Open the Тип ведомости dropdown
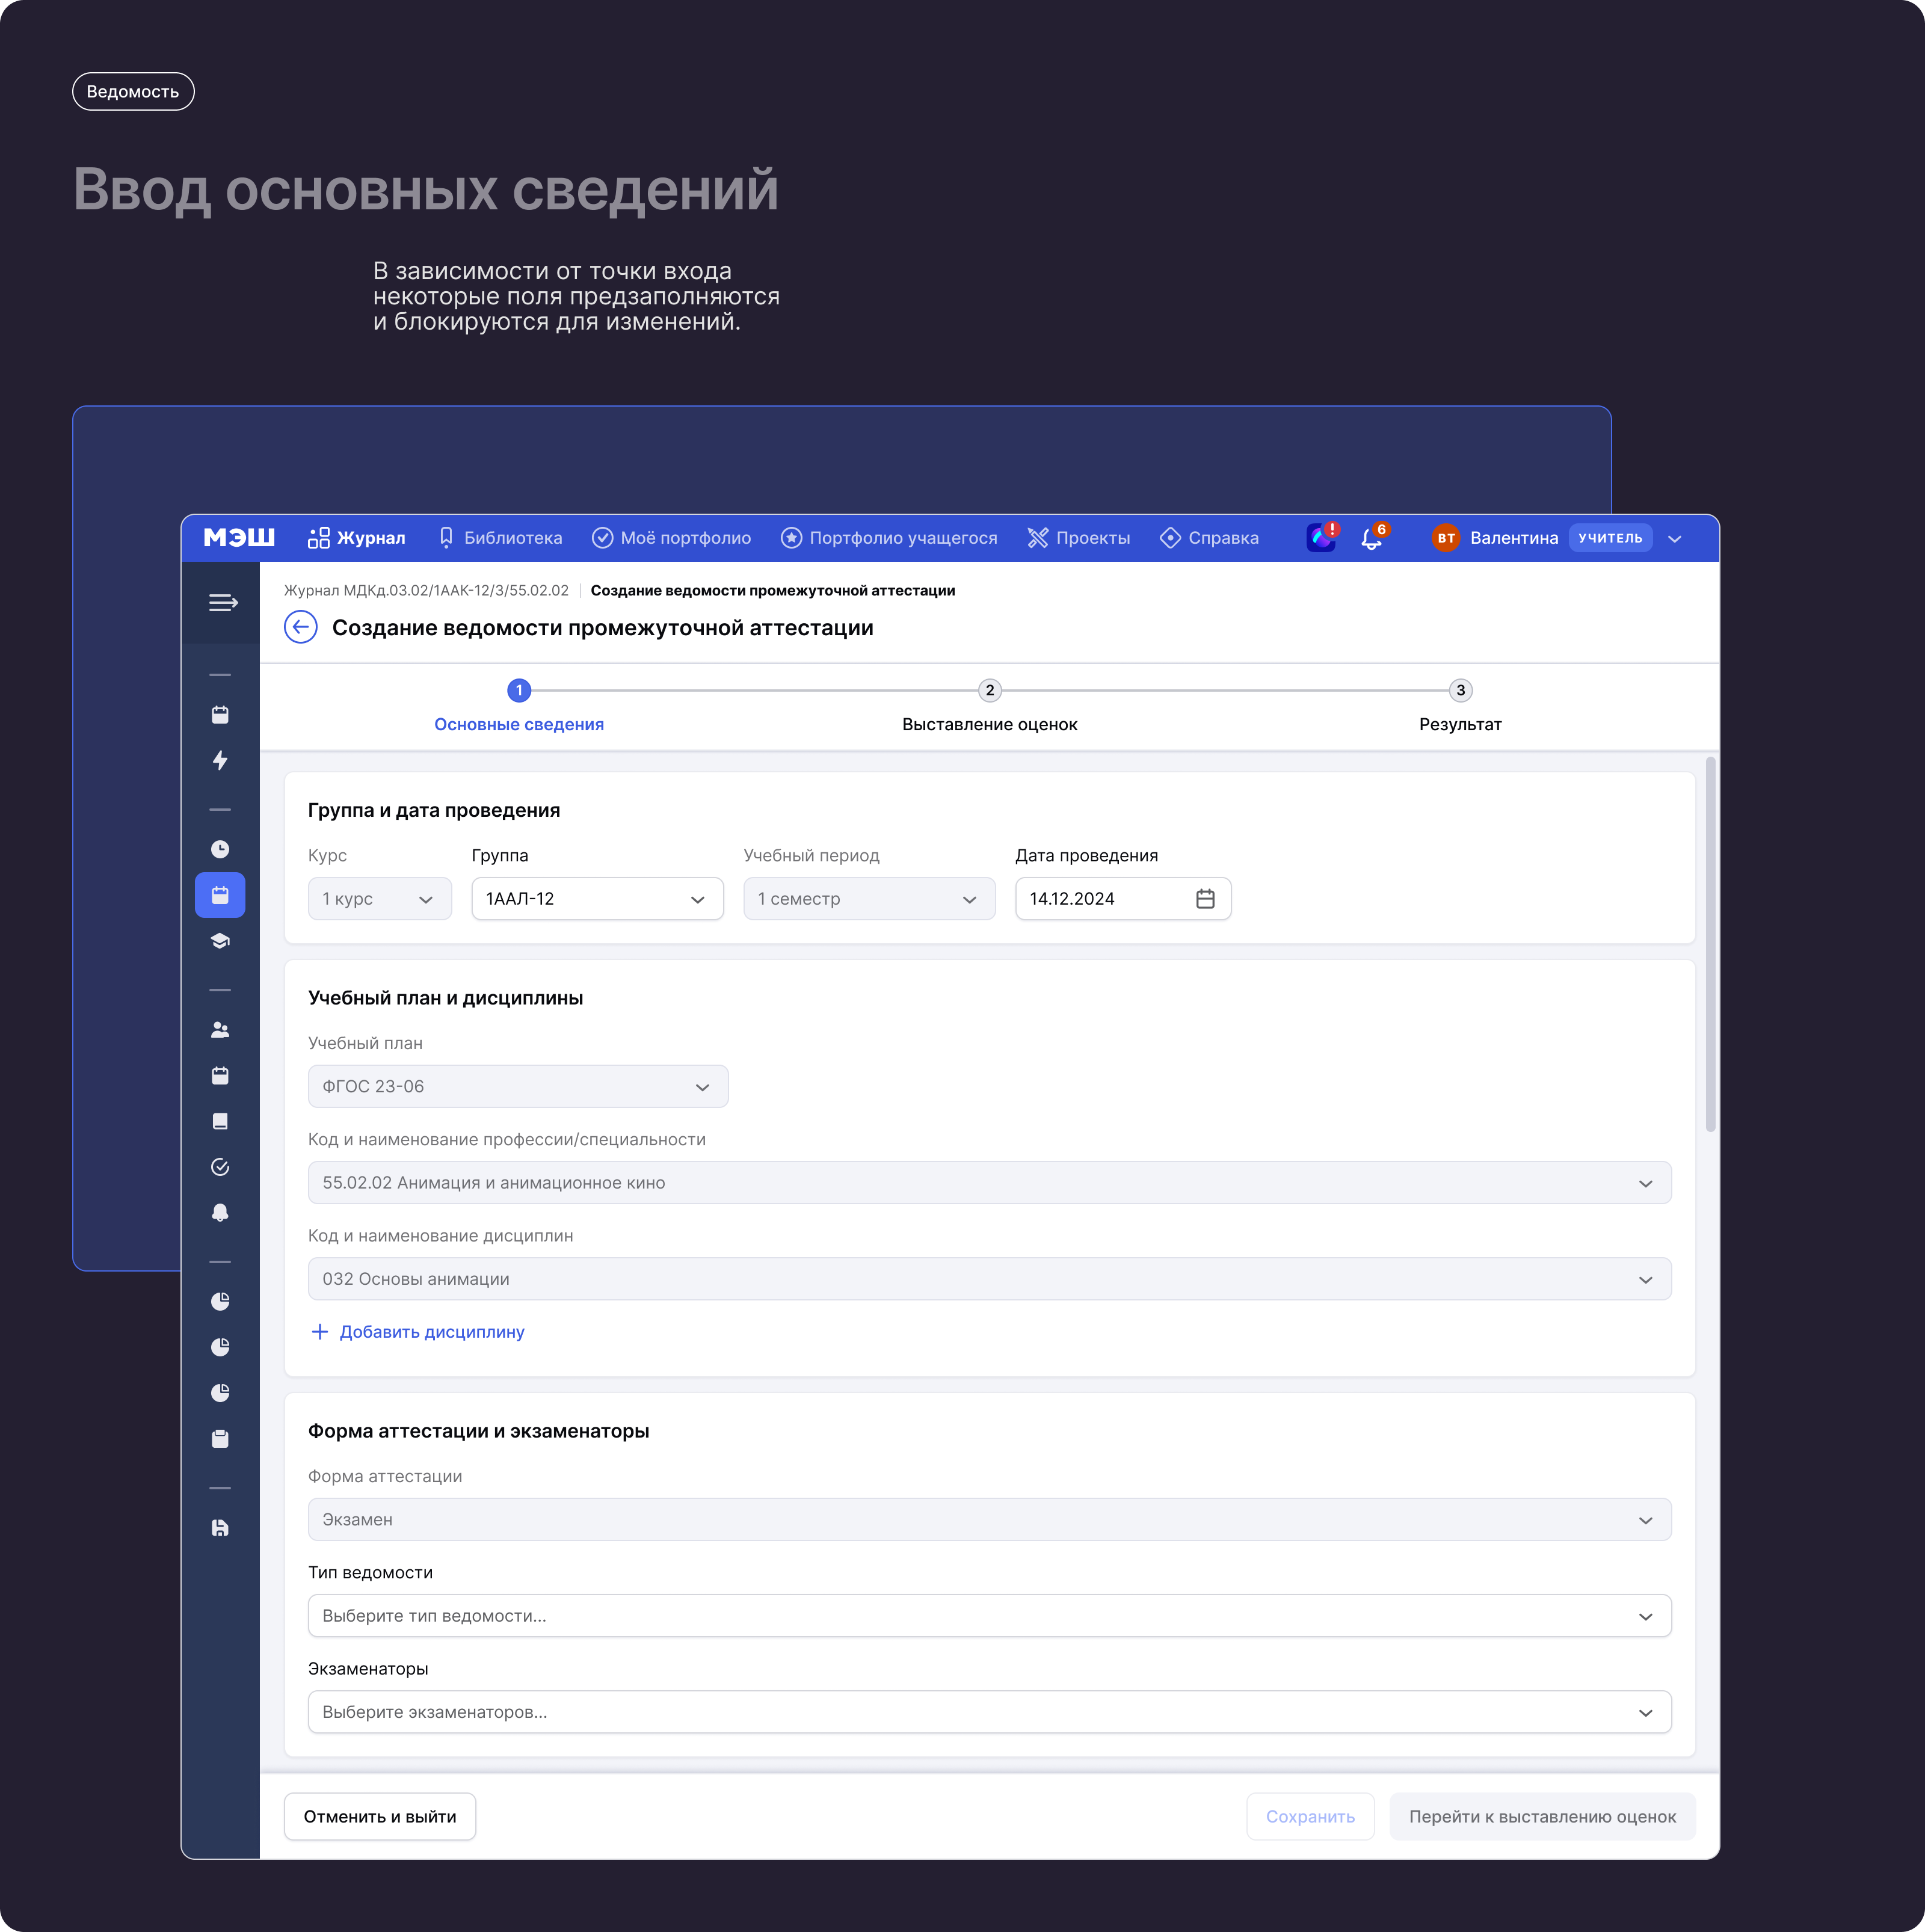 (x=988, y=1615)
